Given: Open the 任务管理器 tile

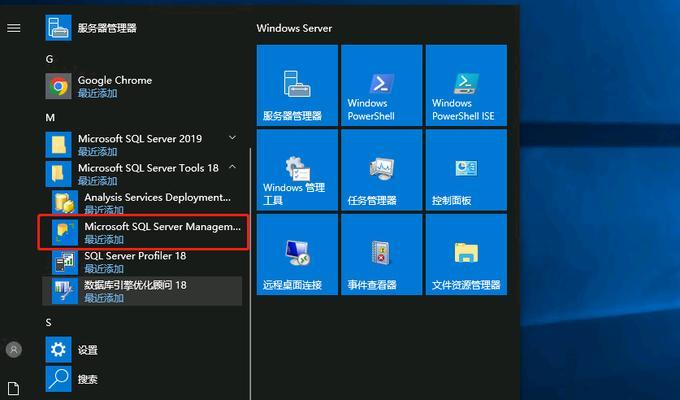Looking at the screenshot, I should click(x=382, y=170).
